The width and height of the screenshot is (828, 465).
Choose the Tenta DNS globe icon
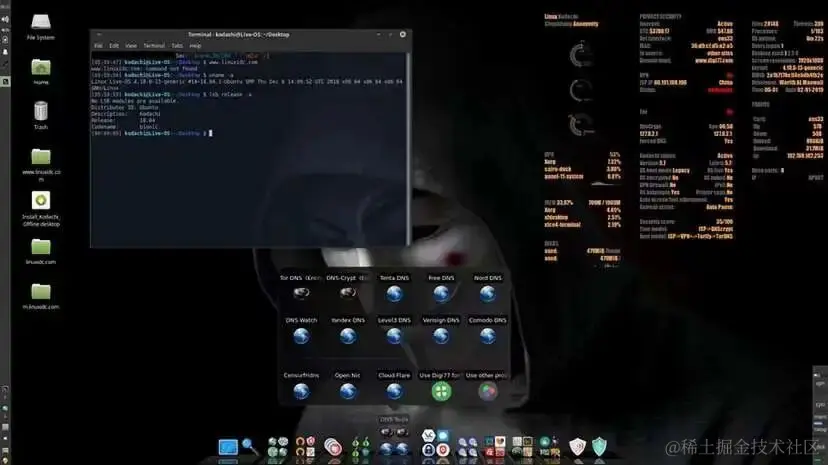(394, 293)
